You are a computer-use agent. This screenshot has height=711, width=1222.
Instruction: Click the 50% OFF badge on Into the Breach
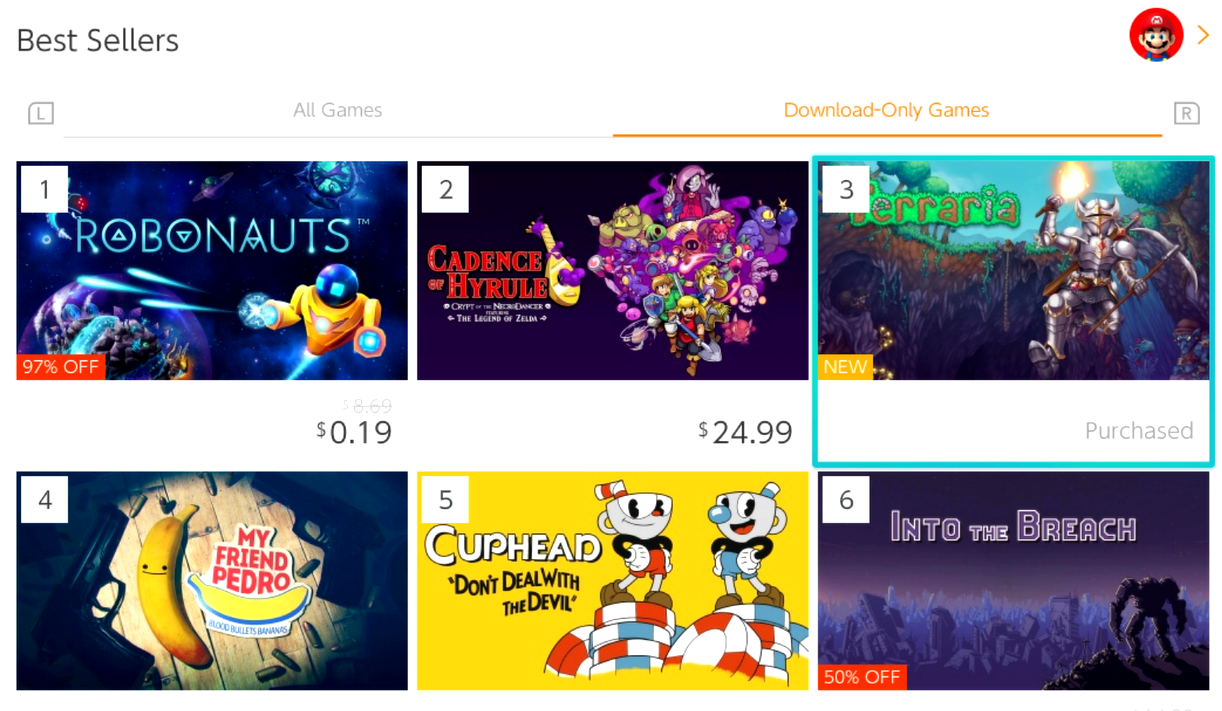[x=862, y=677]
